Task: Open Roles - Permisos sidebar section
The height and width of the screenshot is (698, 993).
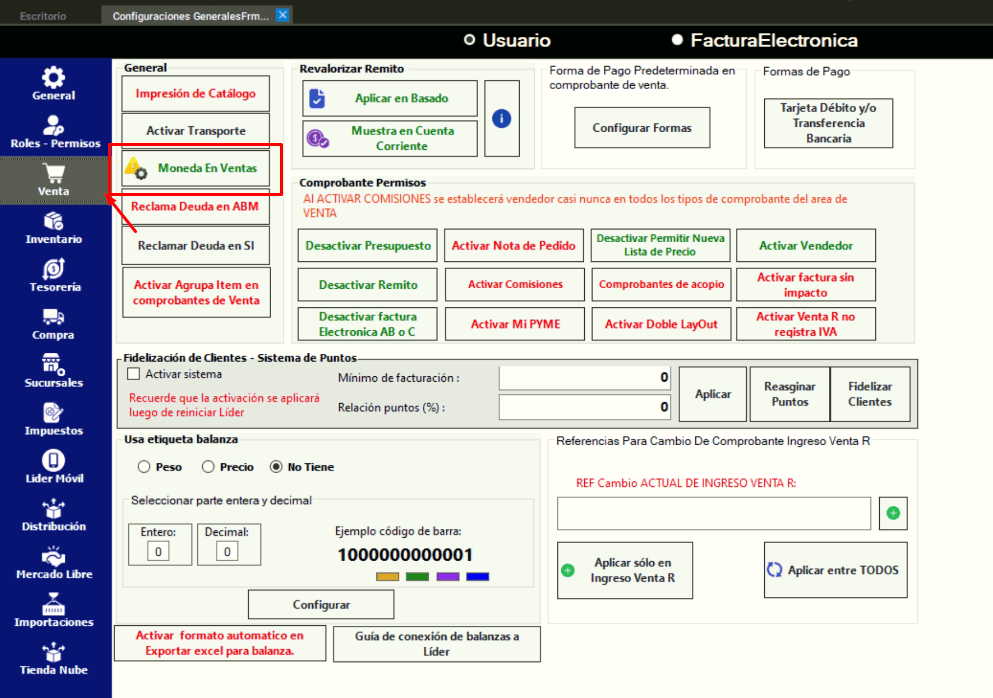Action: click(x=53, y=131)
